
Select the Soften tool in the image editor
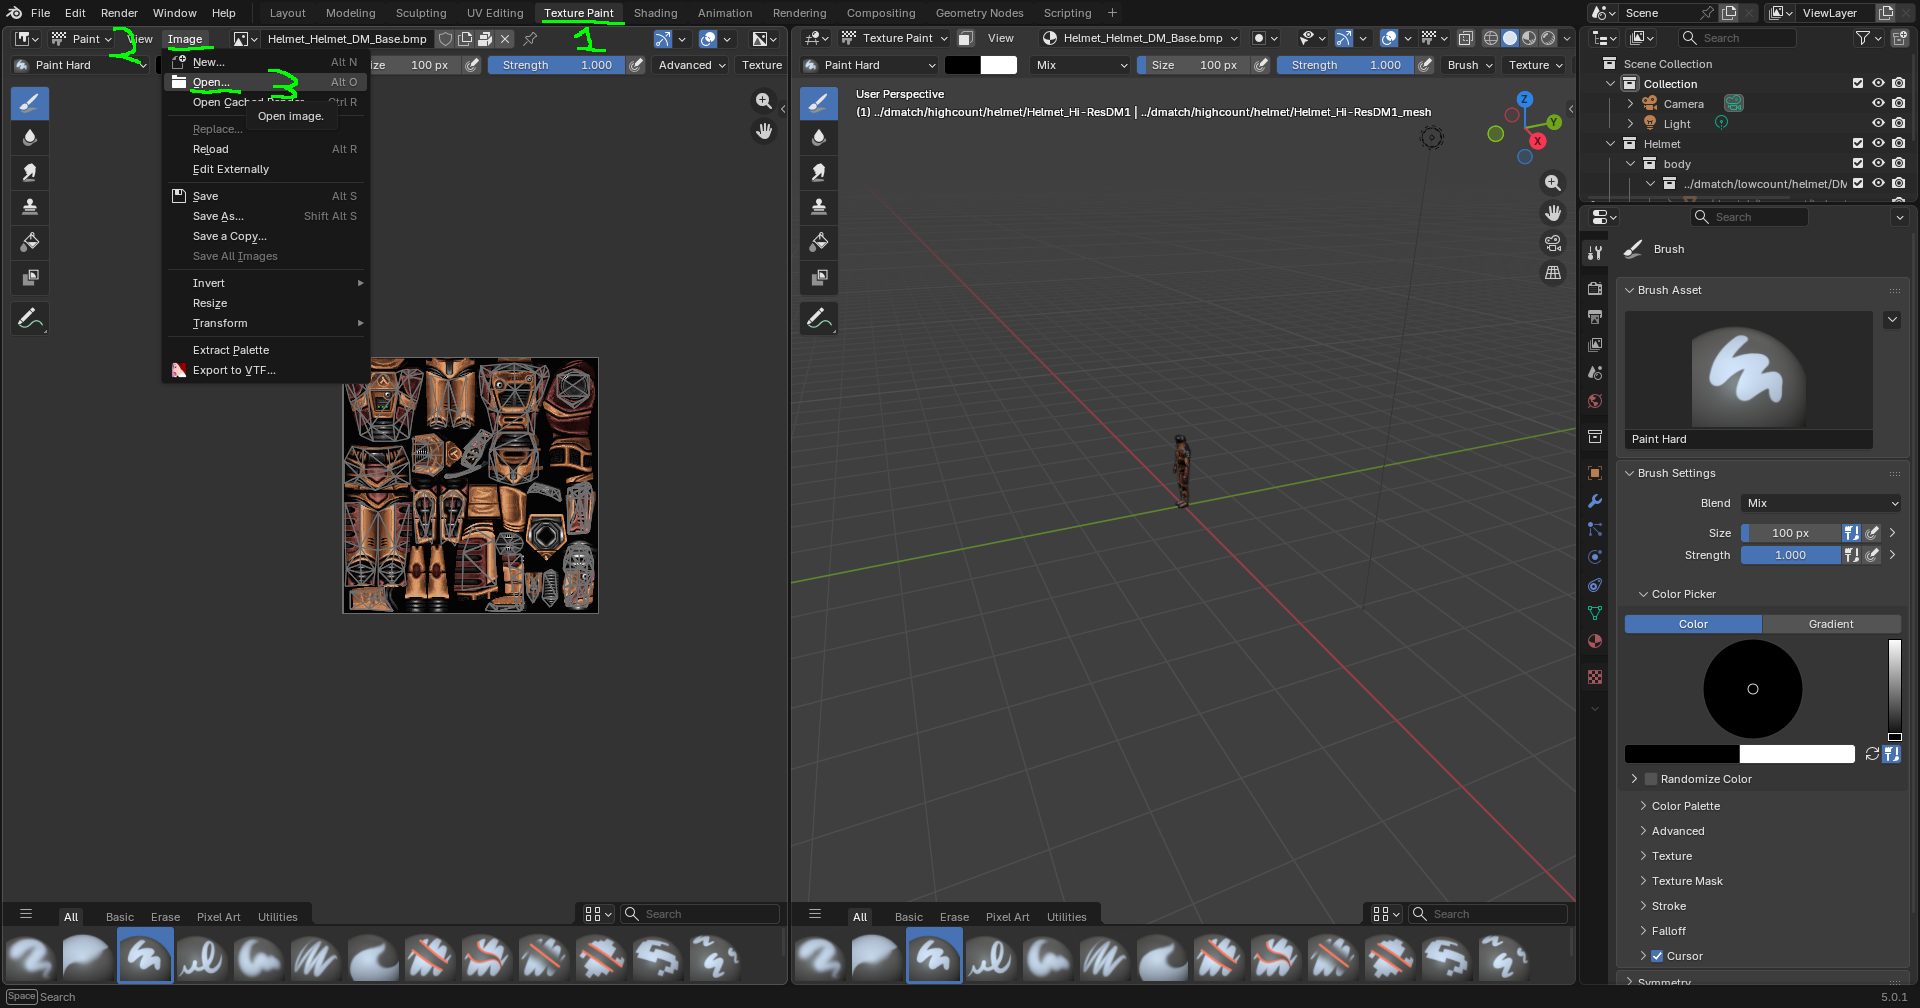pos(29,137)
